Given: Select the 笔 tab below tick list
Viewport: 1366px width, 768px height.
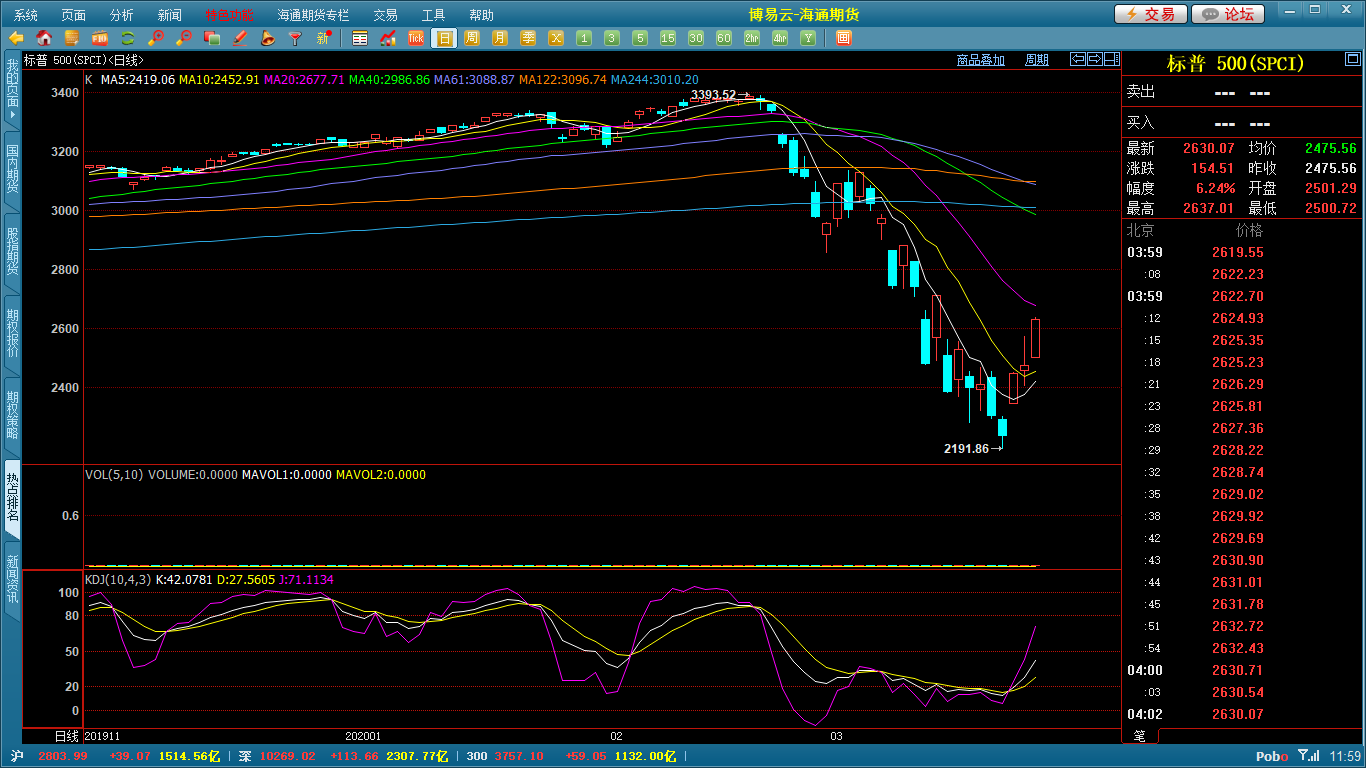Looking at the screenshot, I should click(1140, 736).
